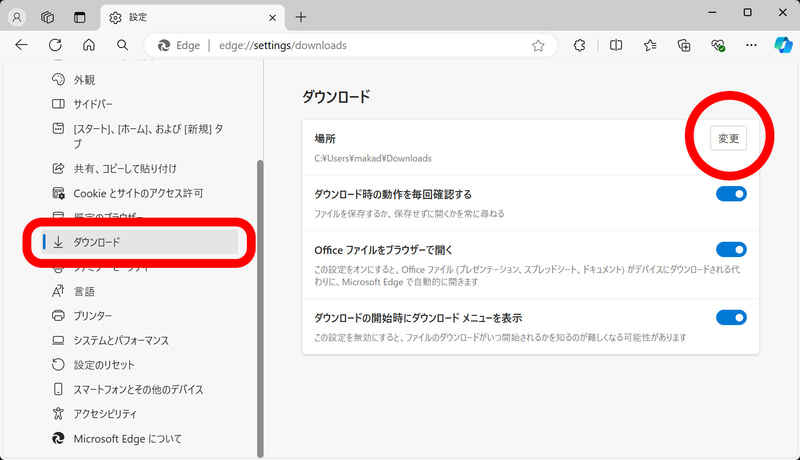800x460 pixels.
Task: Select ダウンロード in the sidebar
Action: [139, 242]
